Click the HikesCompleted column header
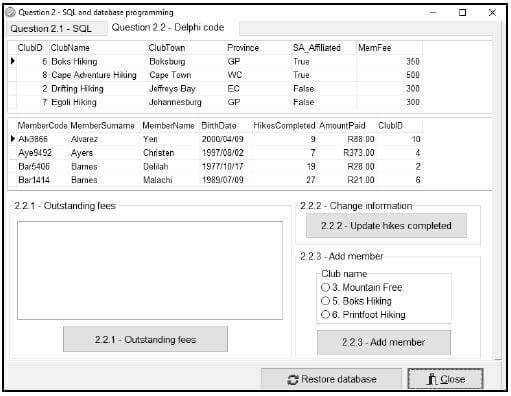511x396 pixels. (284, 126)
